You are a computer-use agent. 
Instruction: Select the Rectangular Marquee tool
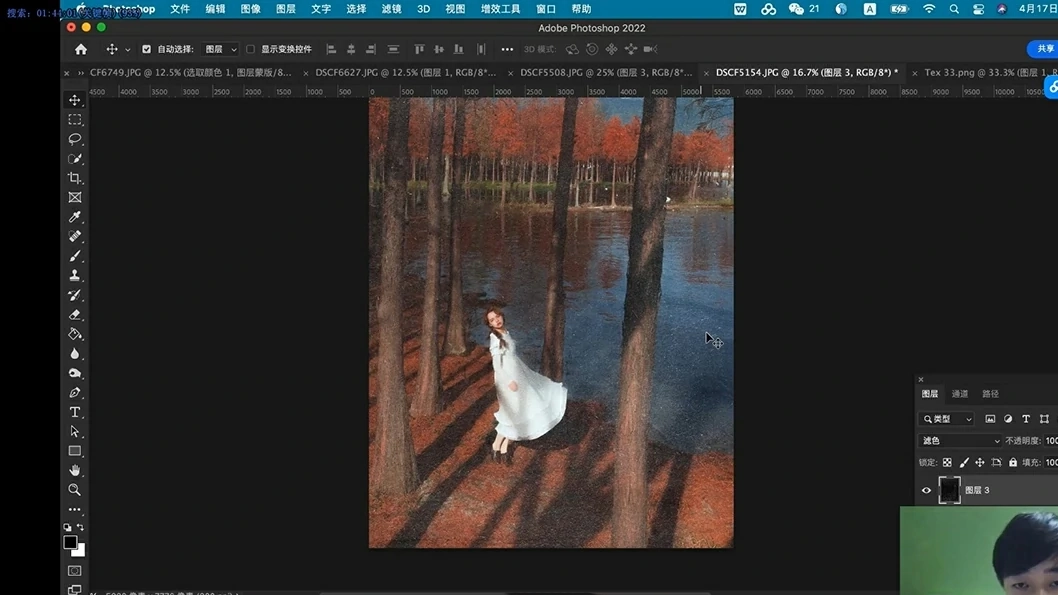75,119
